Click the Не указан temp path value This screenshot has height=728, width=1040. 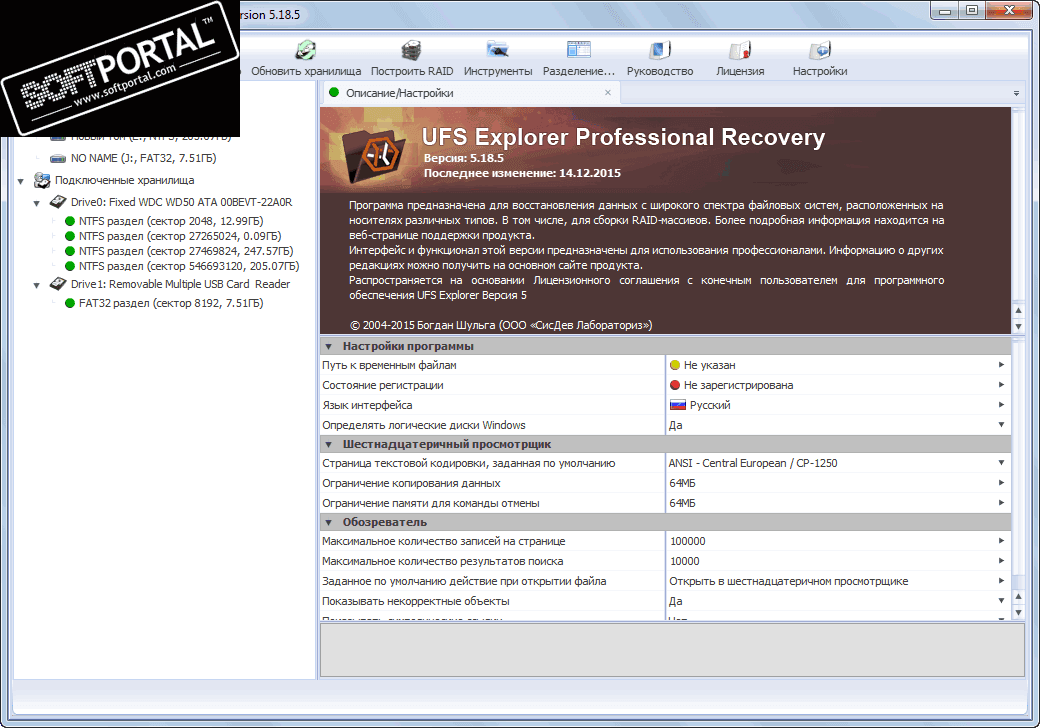(x=709, y=365)
